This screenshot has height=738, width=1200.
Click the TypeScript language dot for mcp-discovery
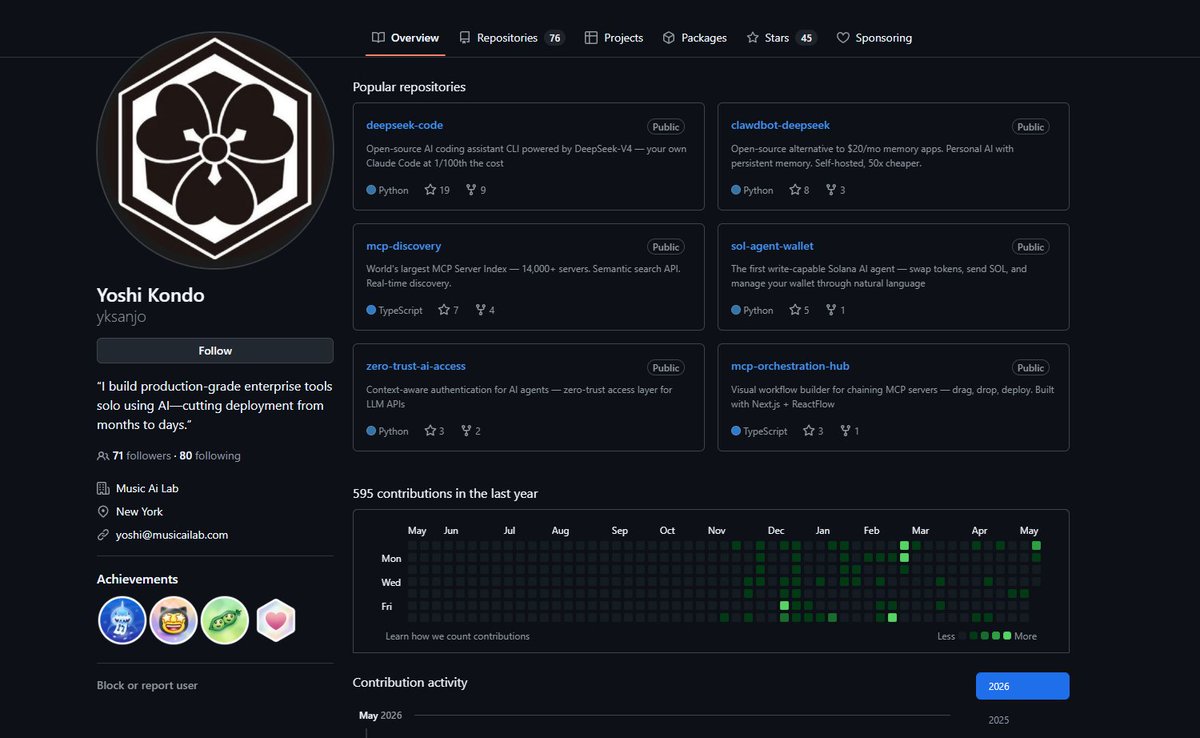click(371, 310)
